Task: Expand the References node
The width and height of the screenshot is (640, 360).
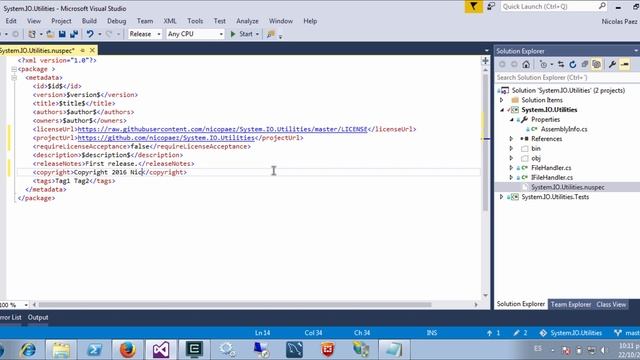Action: click(x=511, y=139)
